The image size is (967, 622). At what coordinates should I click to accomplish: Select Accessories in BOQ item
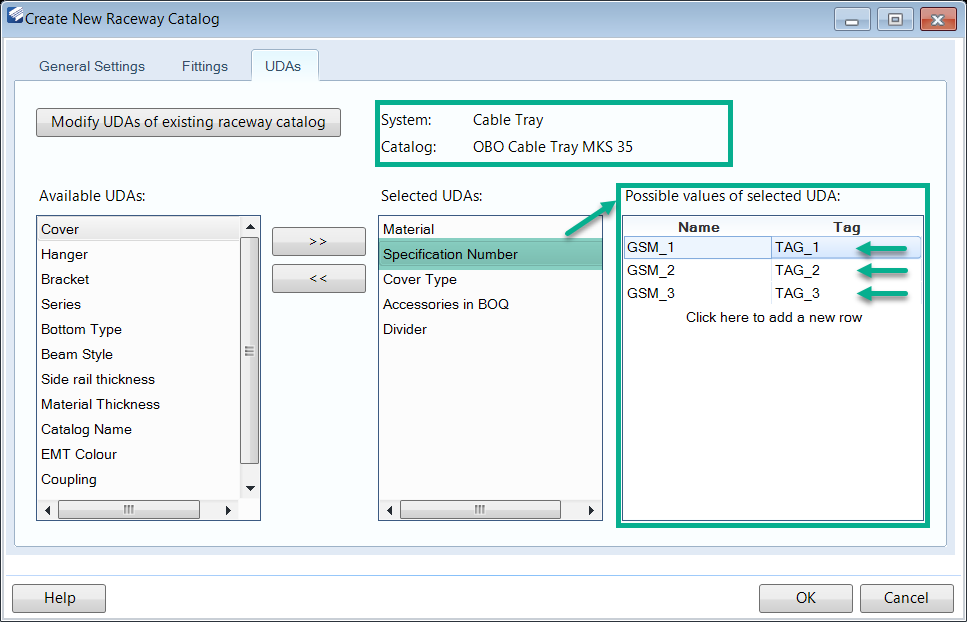click(490, 304)
